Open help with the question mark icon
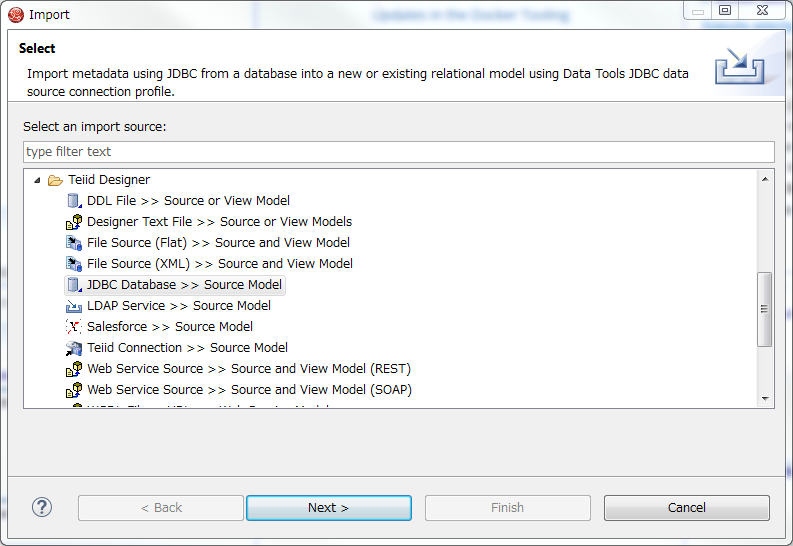The width and height of the screenshot is (793, 546). [x=42, y=507]
